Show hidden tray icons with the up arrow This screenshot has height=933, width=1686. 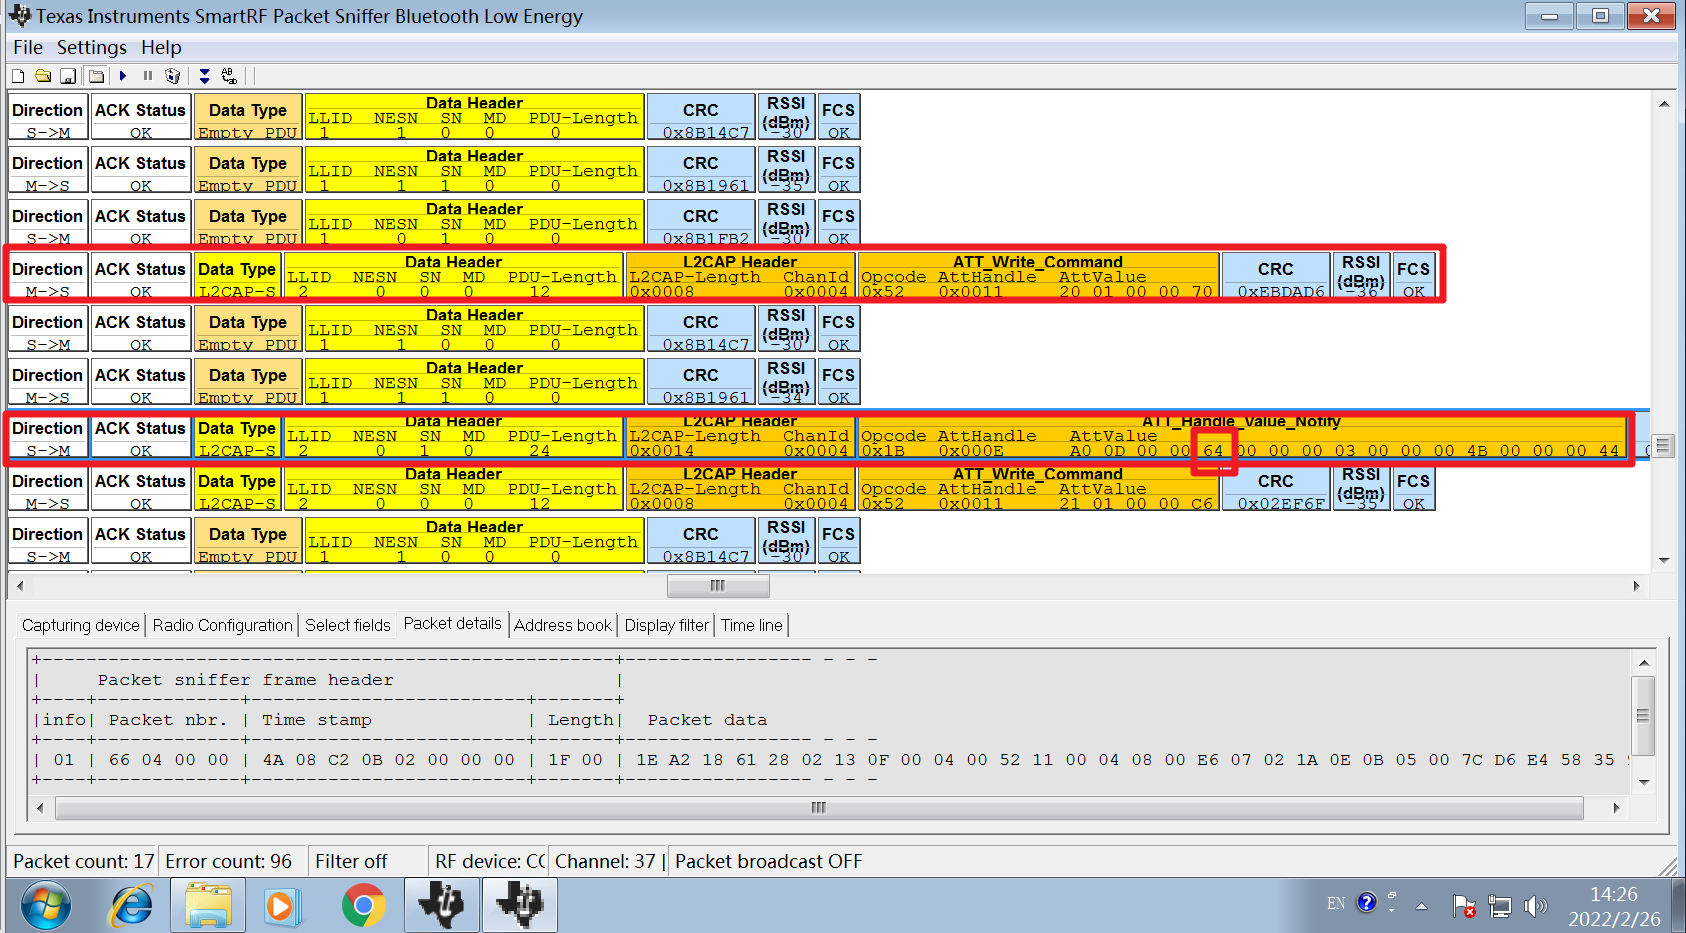(1421, 906)
